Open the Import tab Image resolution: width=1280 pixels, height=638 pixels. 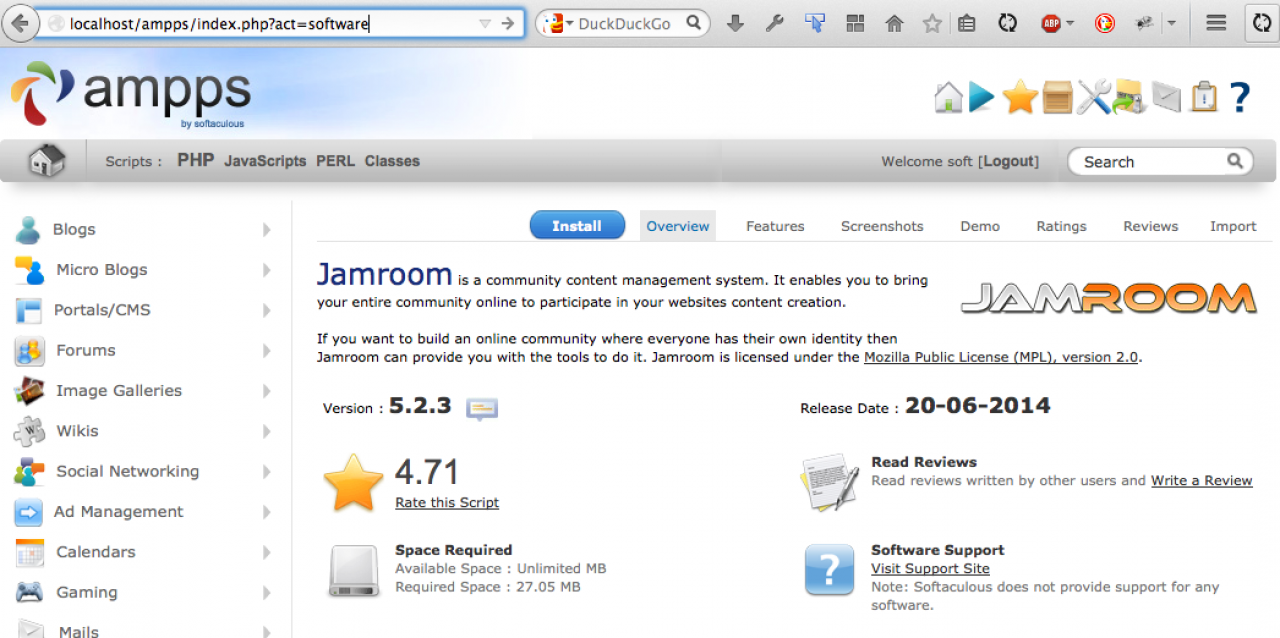pyautogui.click(x=1233, y=226)
